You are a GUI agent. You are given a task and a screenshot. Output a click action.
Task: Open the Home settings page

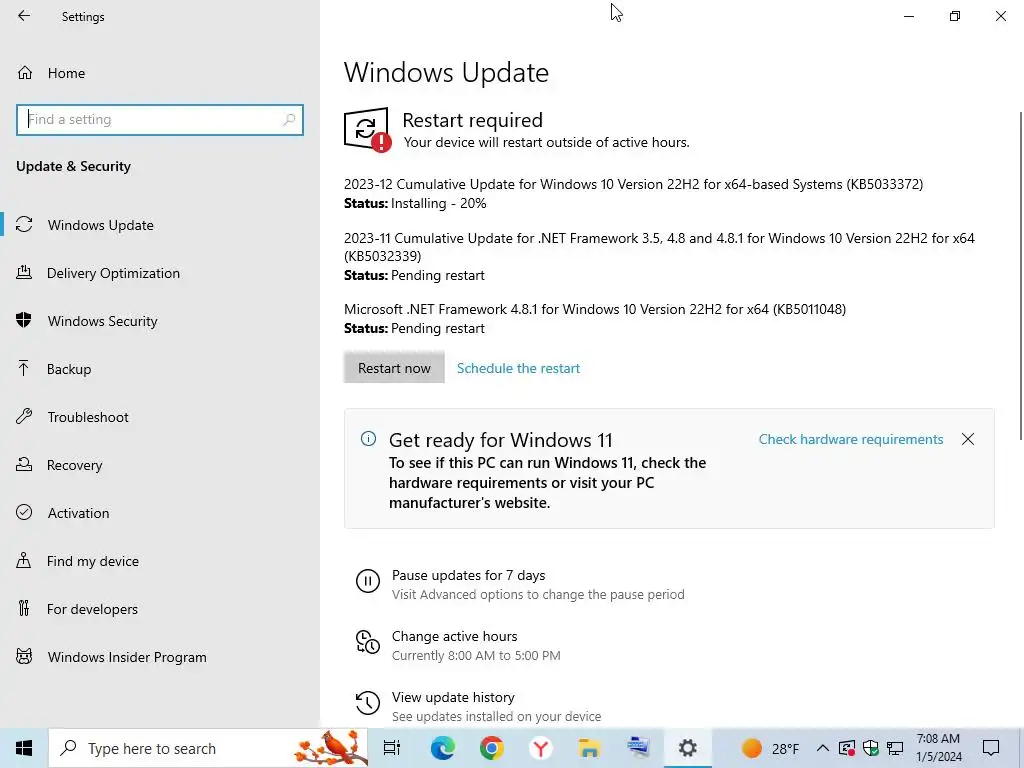[x=66, y=73]
